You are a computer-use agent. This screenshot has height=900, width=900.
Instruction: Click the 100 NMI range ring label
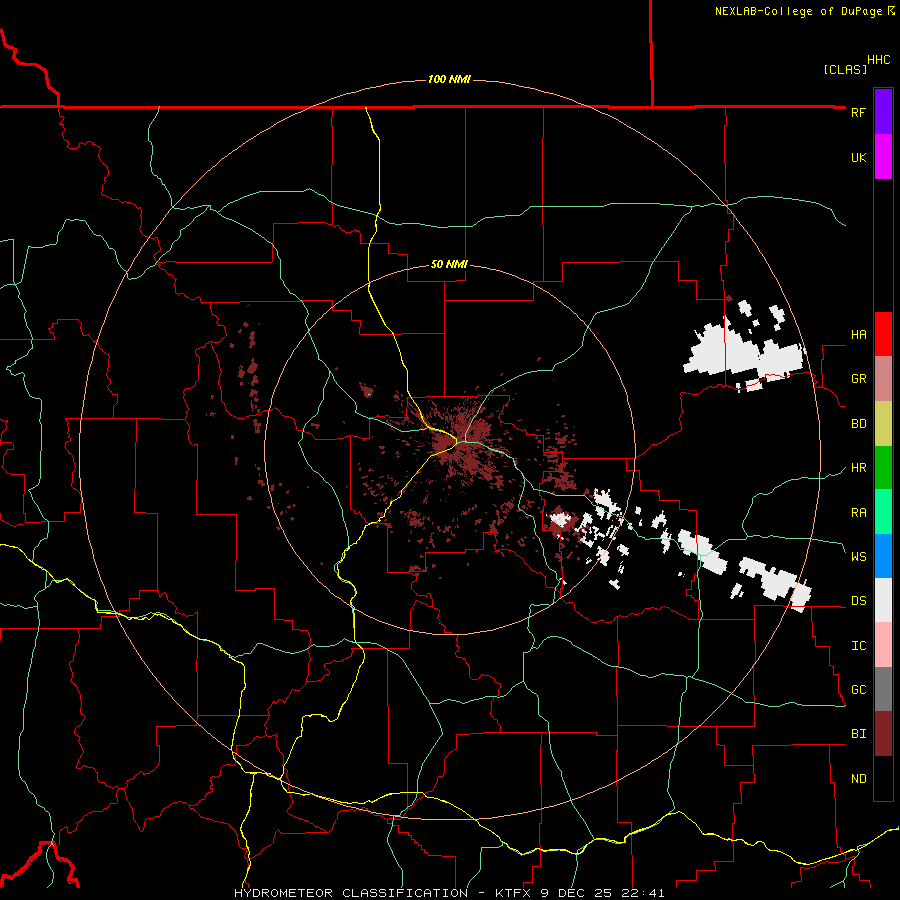tap(449, 79)
